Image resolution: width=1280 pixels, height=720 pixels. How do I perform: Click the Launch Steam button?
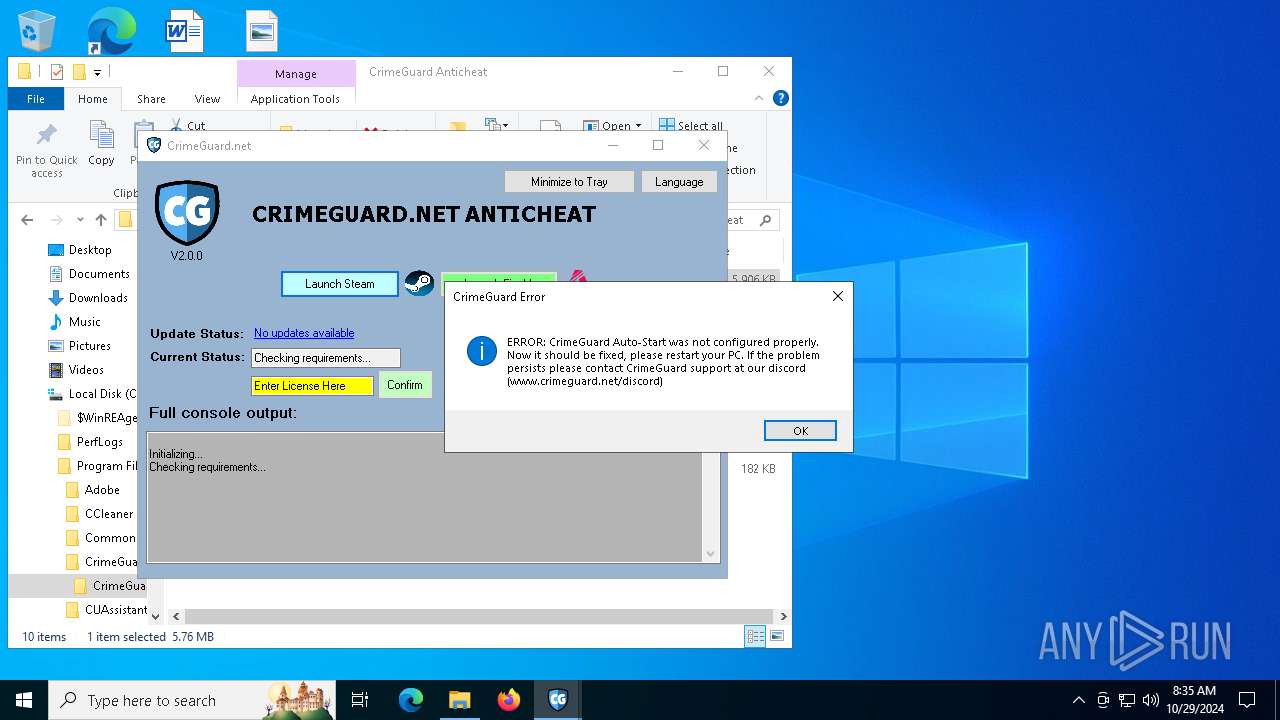pos(340,284)
